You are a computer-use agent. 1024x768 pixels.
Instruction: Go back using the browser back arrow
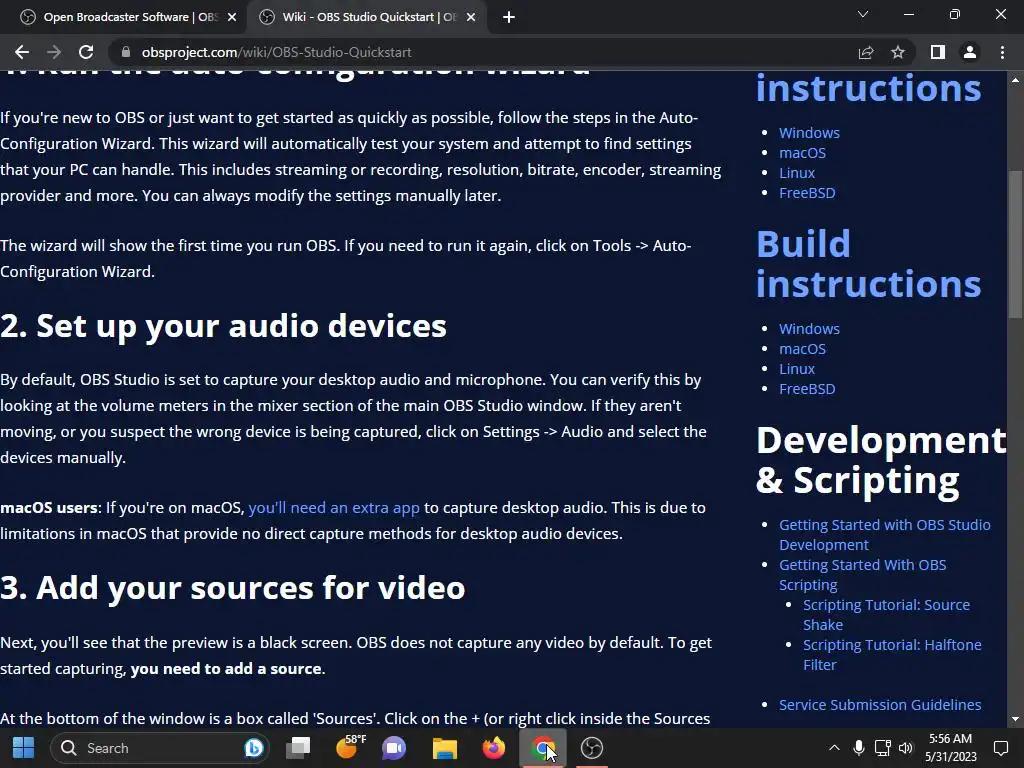(x=22, y=52)
